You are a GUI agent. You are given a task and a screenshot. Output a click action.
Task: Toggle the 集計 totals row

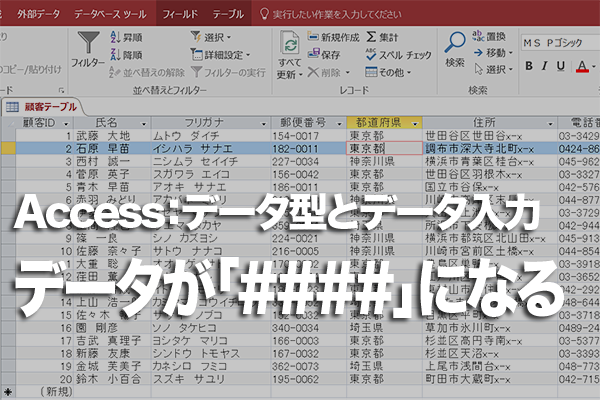coord(382,37)
